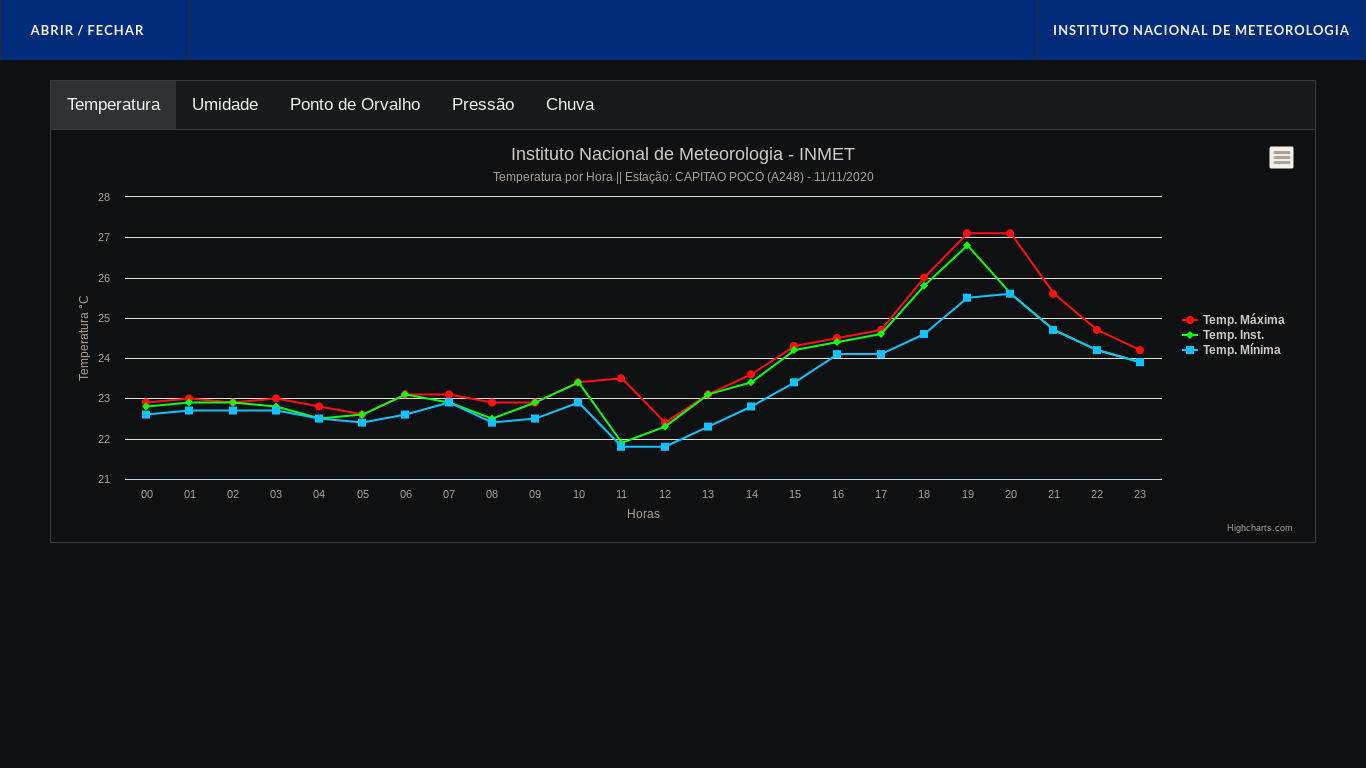
Task: Click the red Temp. Máxima point at hour 20
Action: [x=1010, y=234]
